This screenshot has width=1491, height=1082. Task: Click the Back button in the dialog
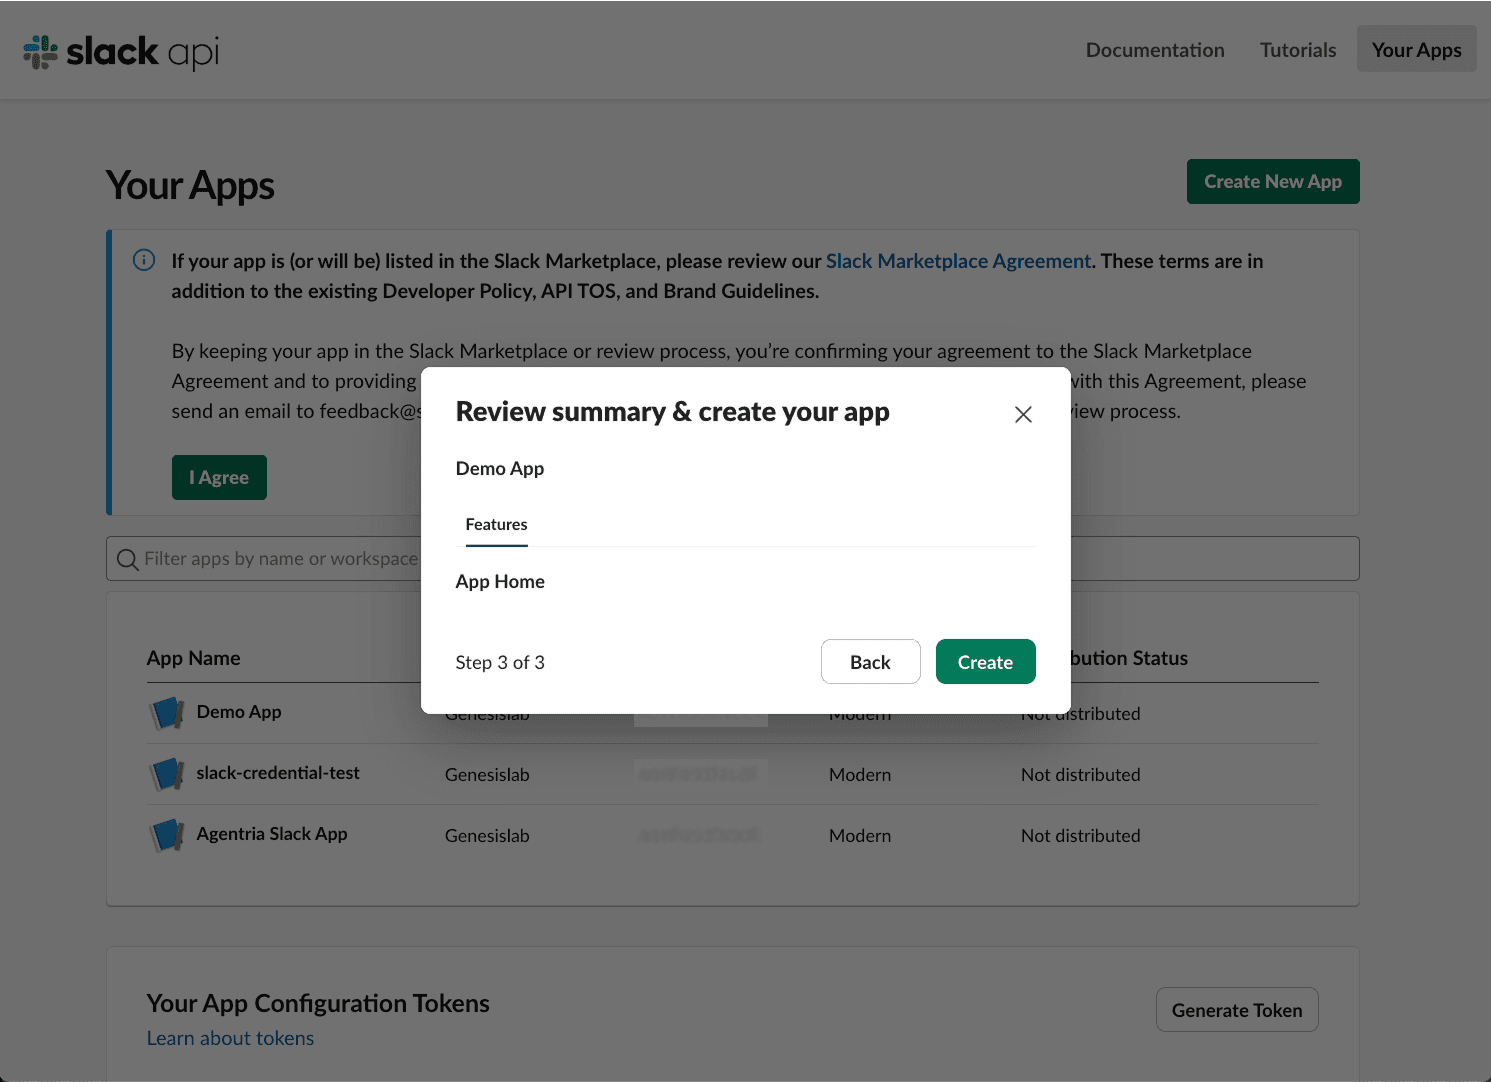click(x=870, y=662)
